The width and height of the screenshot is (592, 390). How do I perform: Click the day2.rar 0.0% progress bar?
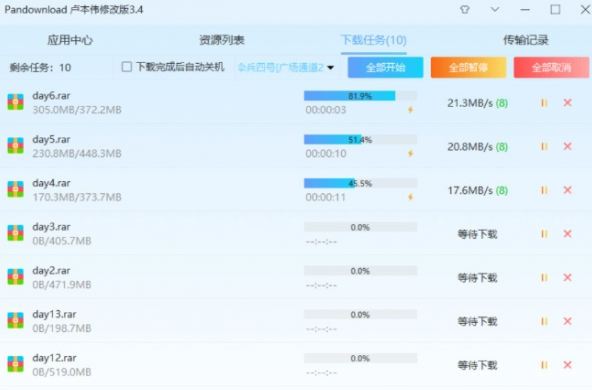[361, 271]
